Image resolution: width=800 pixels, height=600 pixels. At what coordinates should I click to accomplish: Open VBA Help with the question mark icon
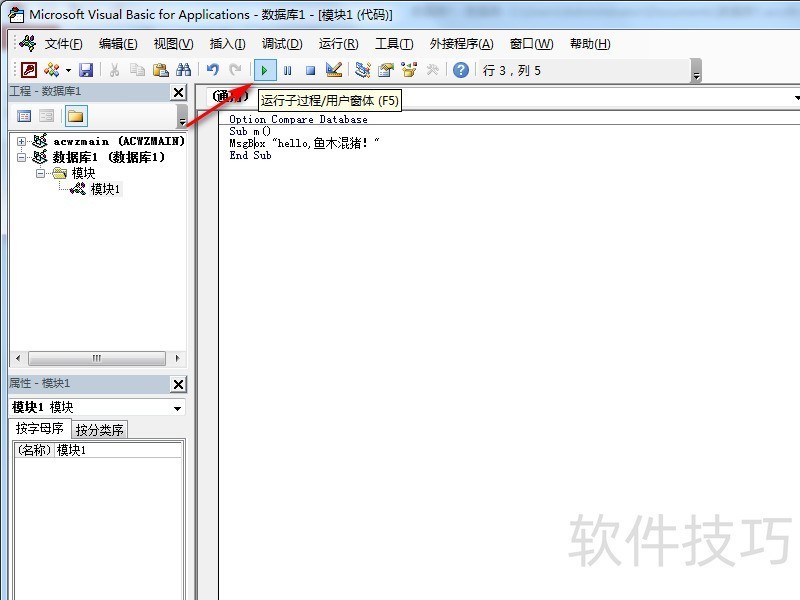[460, 70]
